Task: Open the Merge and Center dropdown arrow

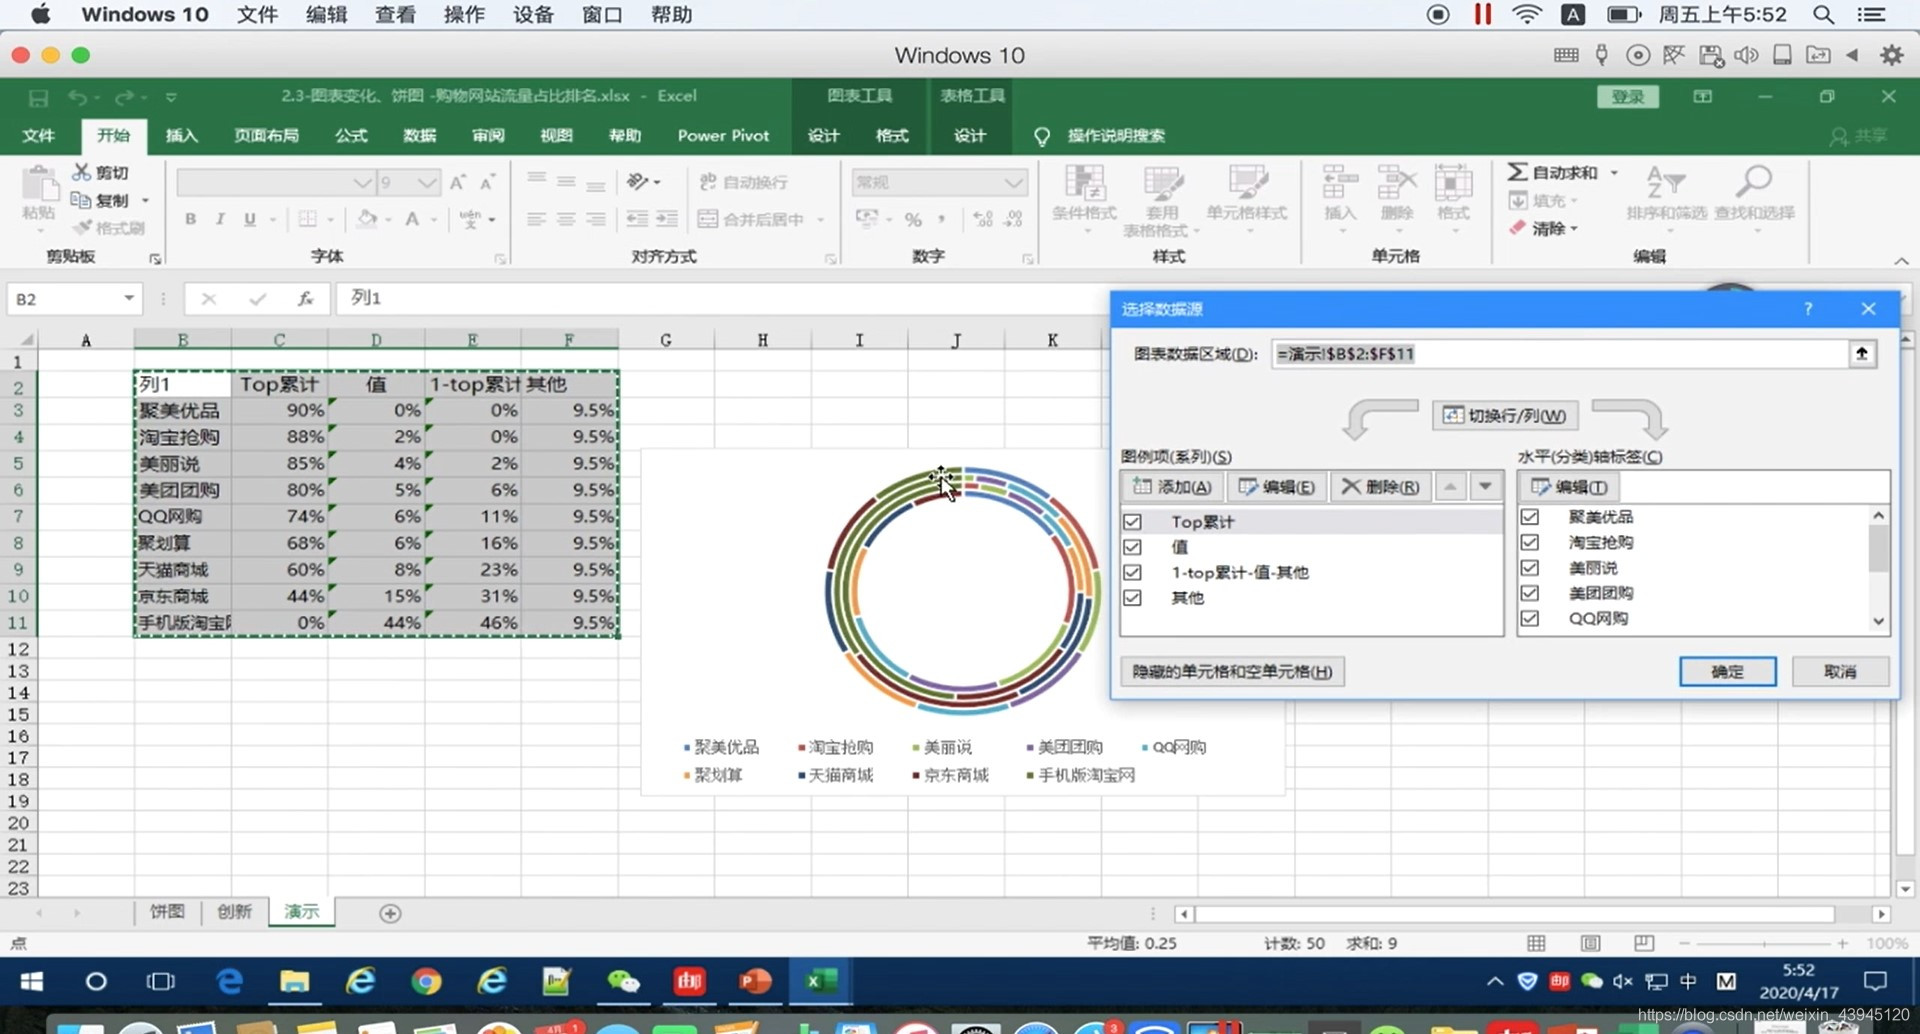Action: click(x=820, y=220)
